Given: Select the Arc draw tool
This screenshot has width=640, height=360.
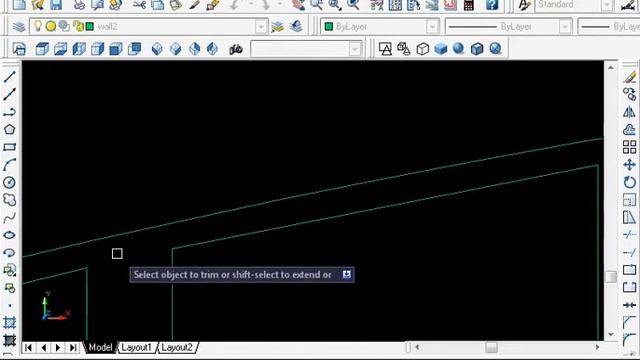Looking at the screenshot, I should (x=9, y=164).
